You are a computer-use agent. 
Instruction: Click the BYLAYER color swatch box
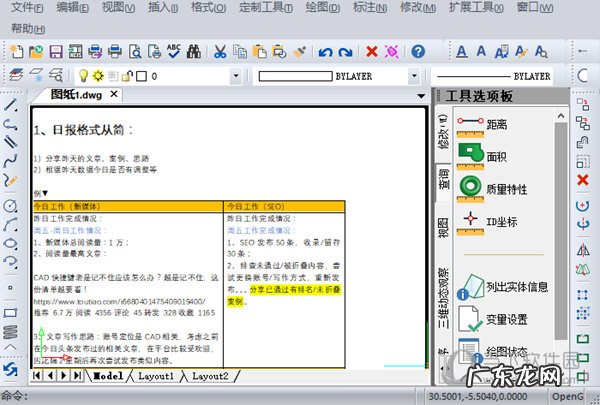(295, 76)
